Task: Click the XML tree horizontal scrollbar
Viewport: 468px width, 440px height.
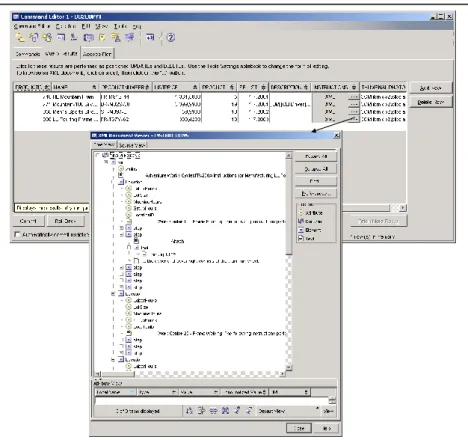Action: click(x=190, y=374)
